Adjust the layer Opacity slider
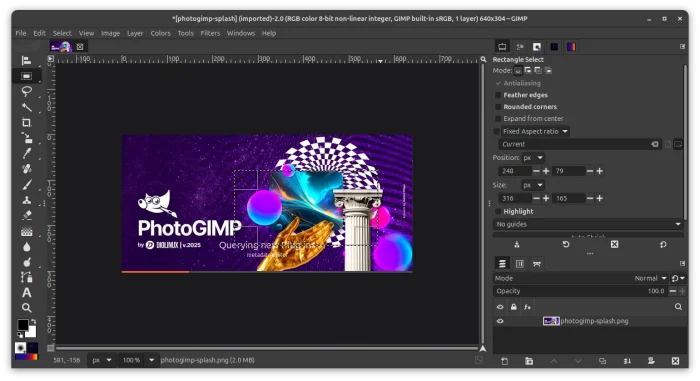700x381 pixels. 580,291
